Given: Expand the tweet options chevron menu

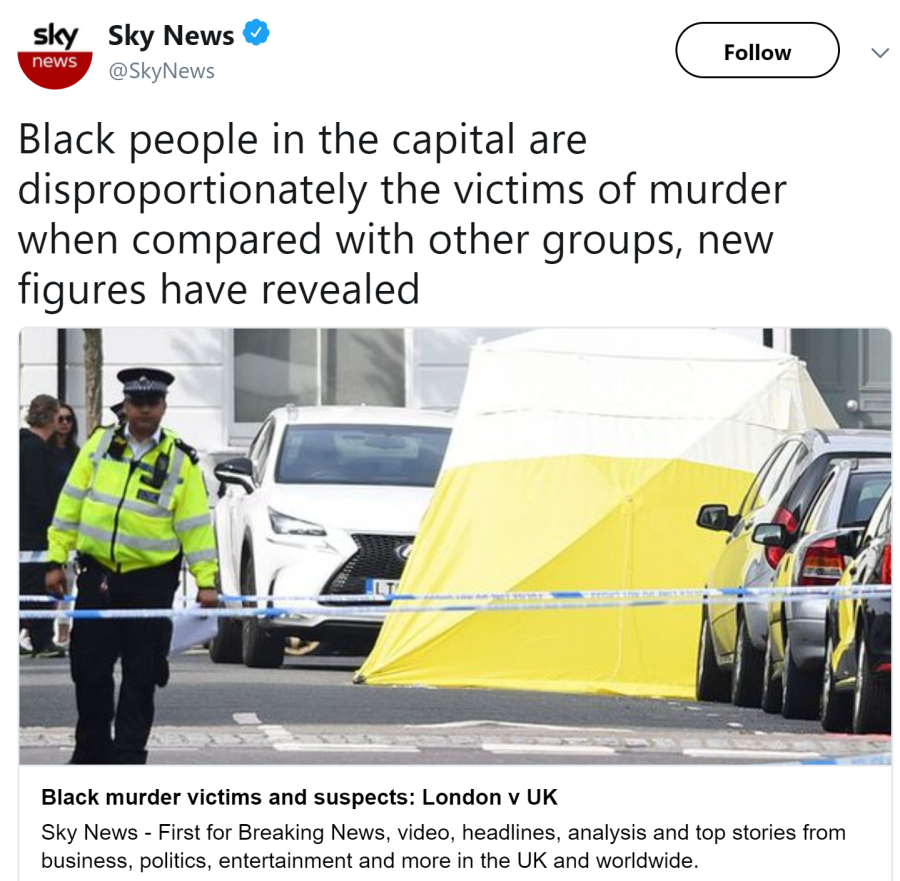Looking at the screenshot, I should (x=879, y=53).
